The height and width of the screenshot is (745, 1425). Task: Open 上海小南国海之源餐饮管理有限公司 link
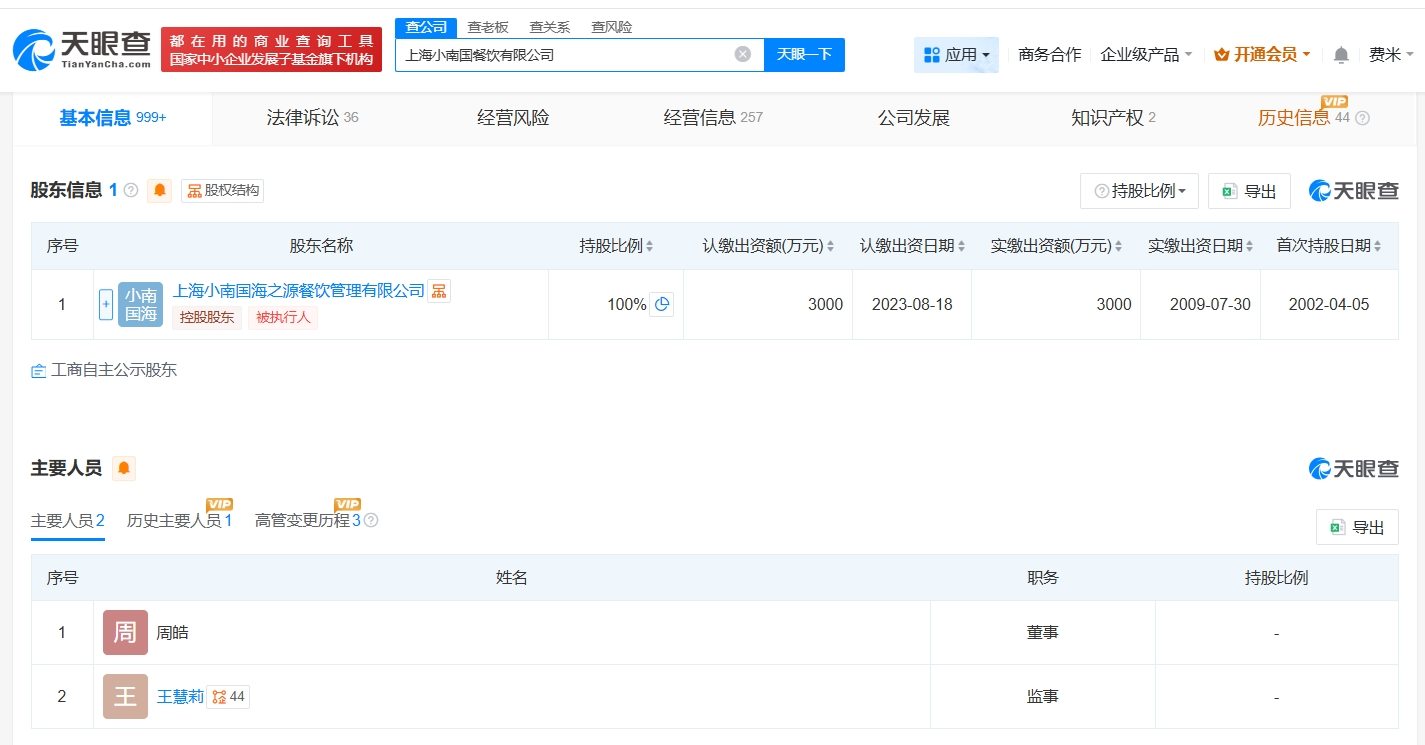298,291
